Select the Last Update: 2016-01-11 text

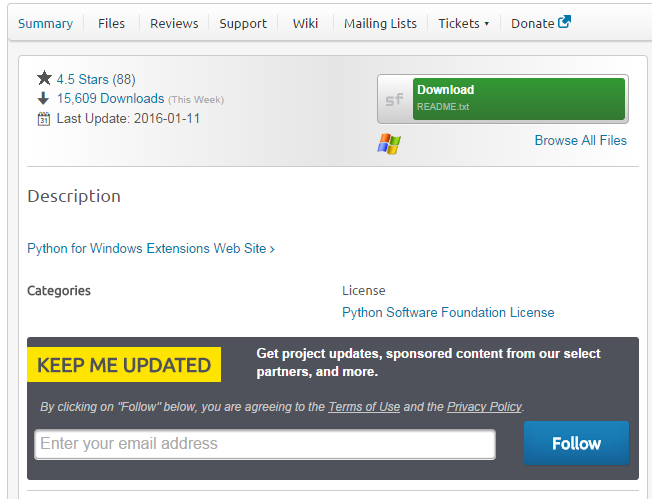click(128, 119)
